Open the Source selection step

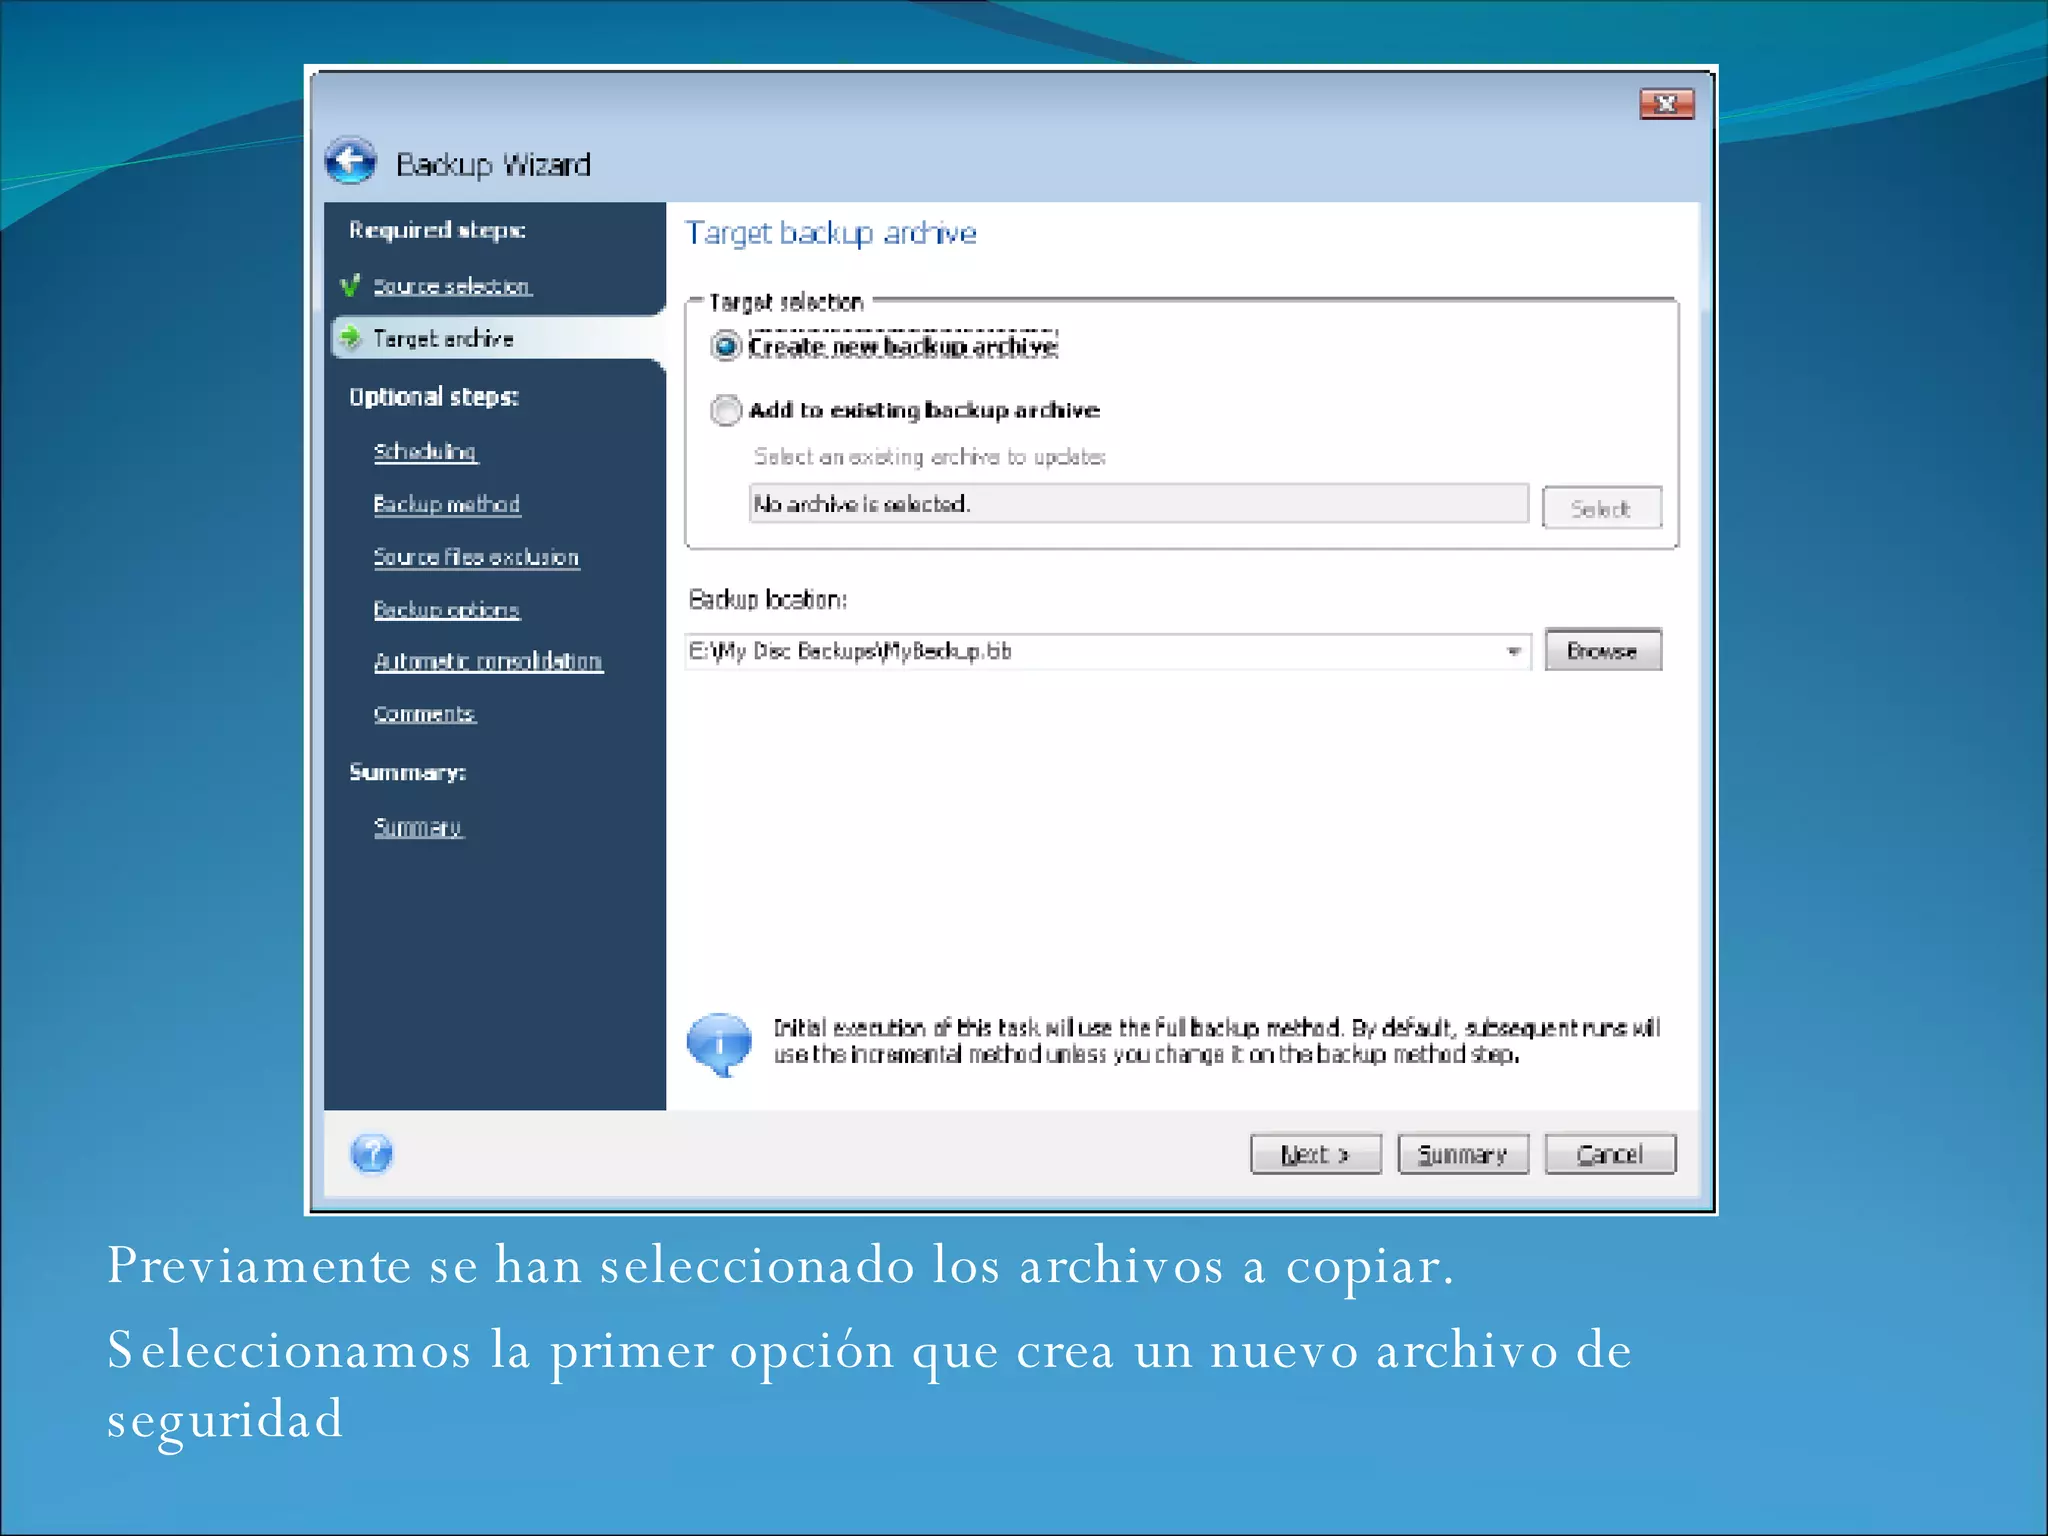click(x=452, y=286)
